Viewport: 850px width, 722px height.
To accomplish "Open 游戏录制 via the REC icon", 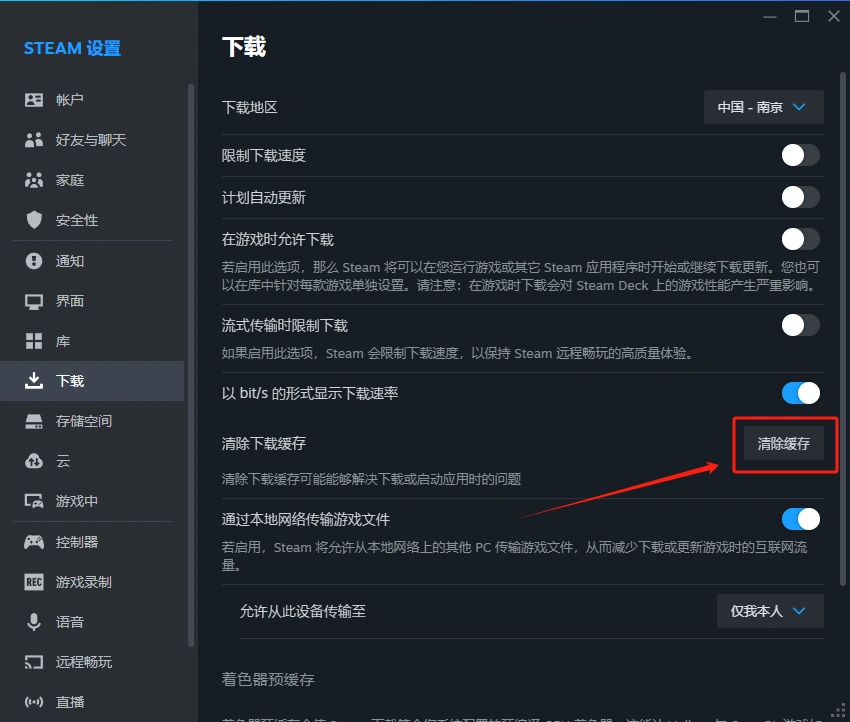I will click(32, 581).
